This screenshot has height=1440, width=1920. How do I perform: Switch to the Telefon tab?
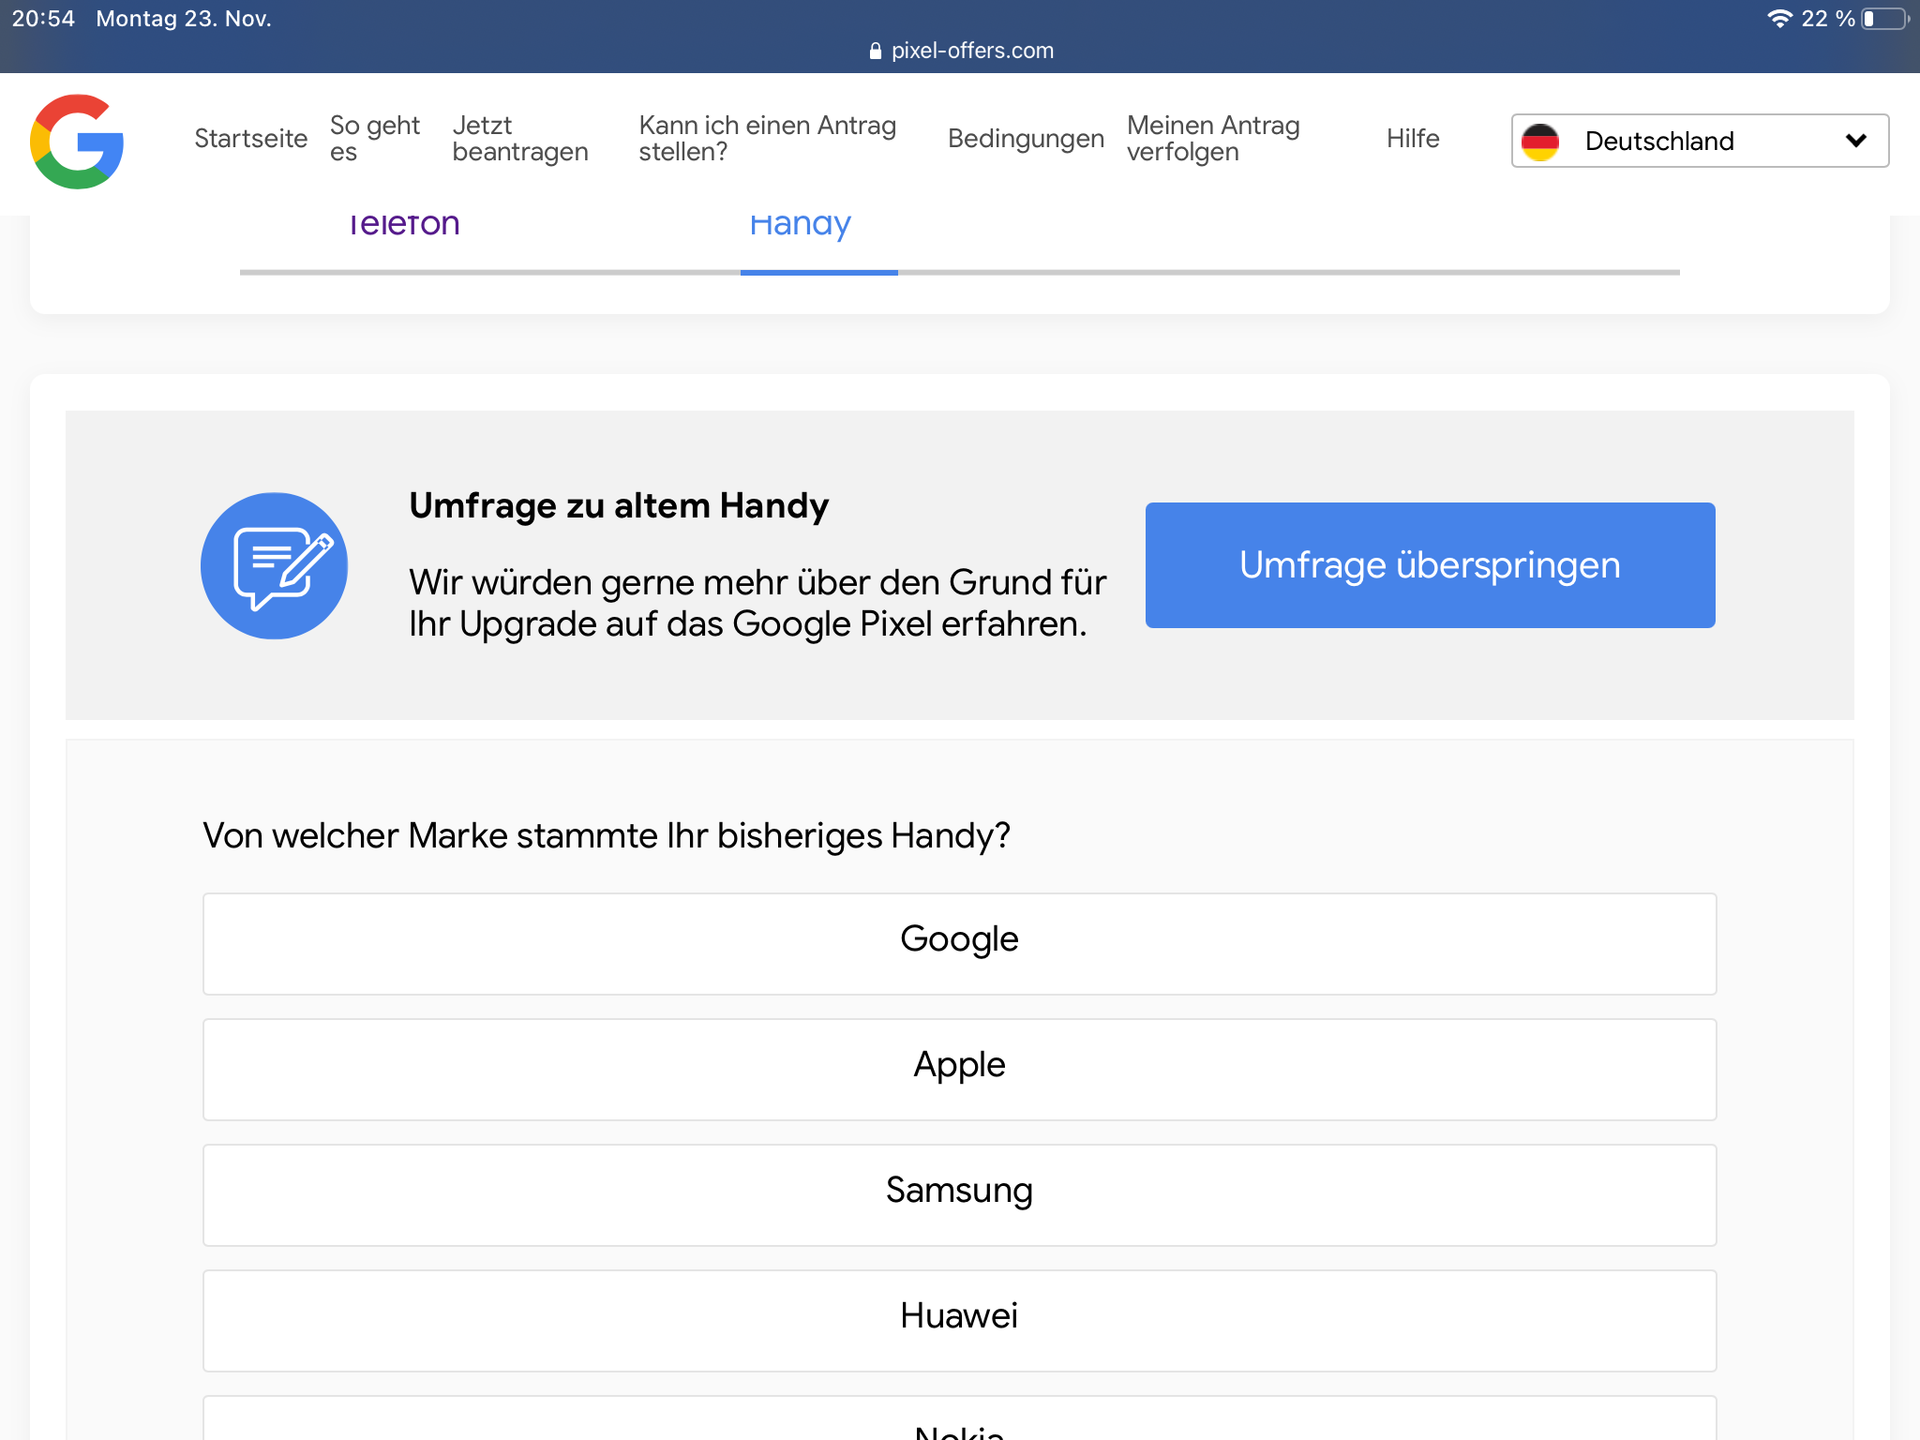click(404, 224)
